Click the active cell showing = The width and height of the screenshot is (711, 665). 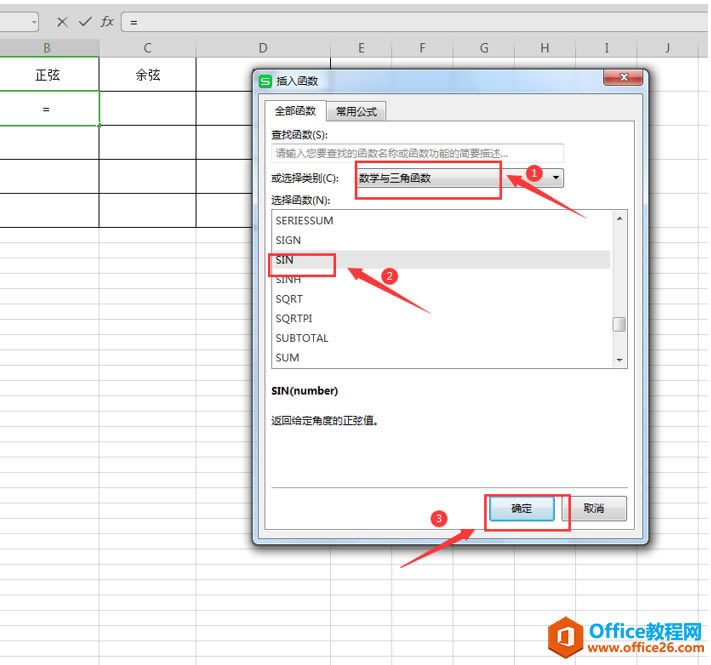(x=48, y=109)
